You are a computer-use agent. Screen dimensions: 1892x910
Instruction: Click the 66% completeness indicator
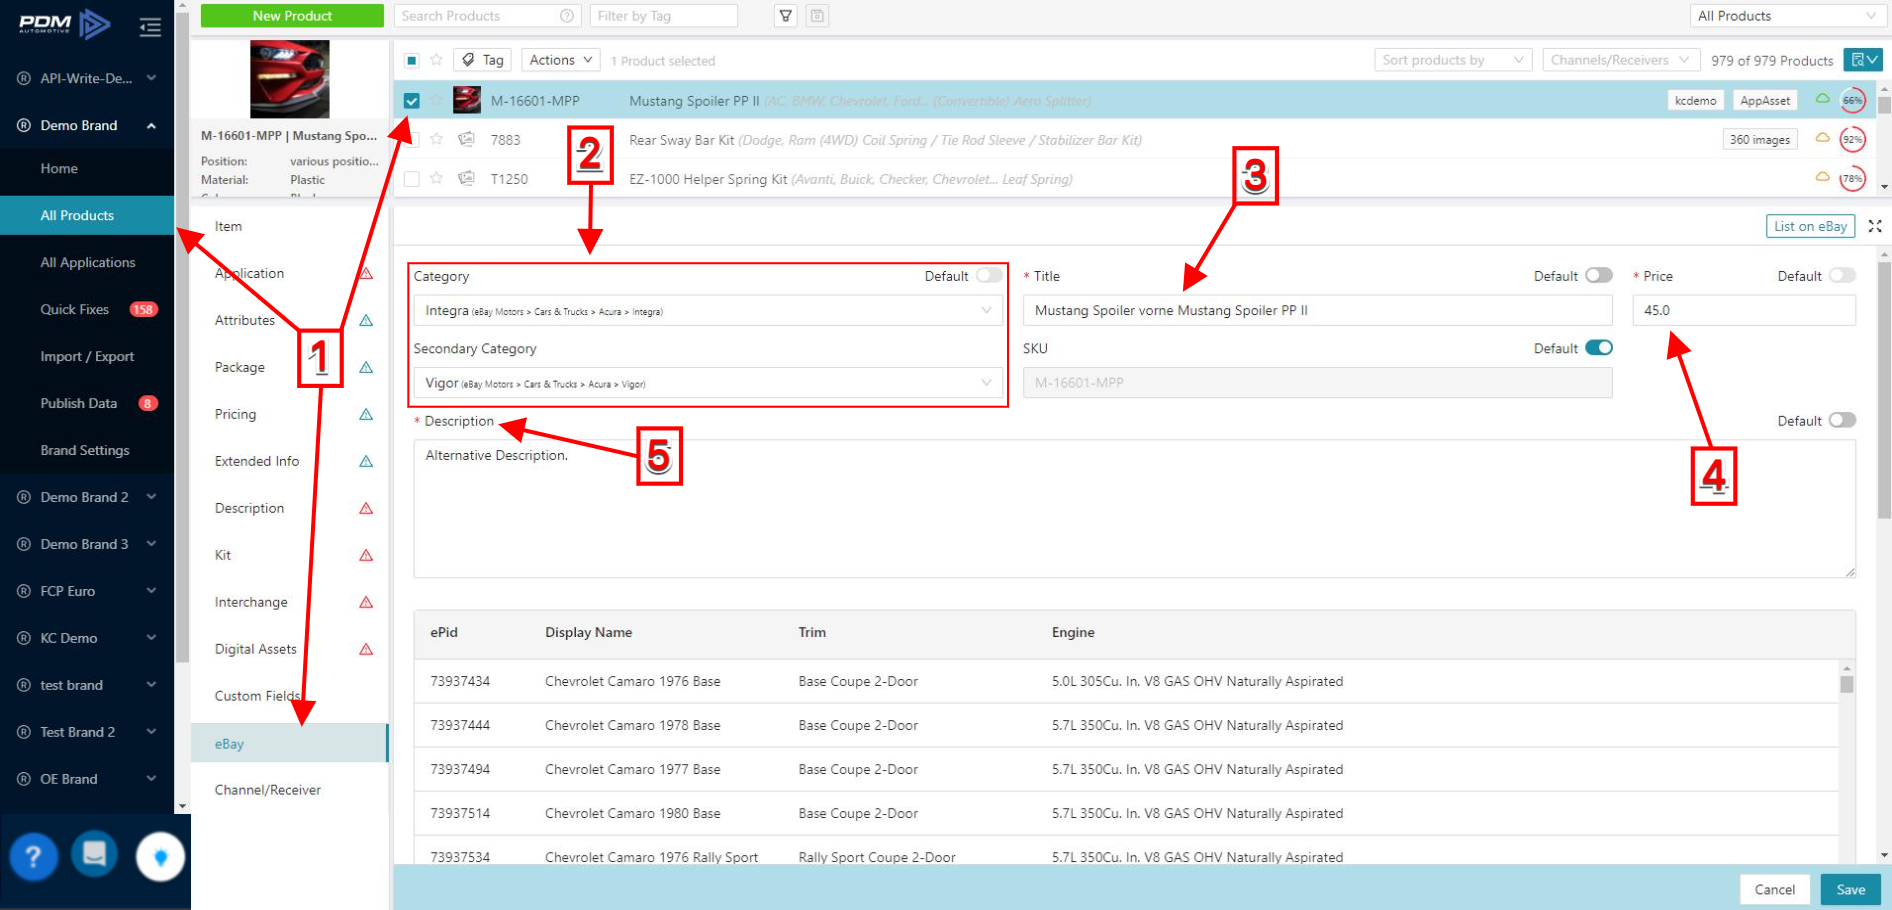click(x=1853, y=100)
